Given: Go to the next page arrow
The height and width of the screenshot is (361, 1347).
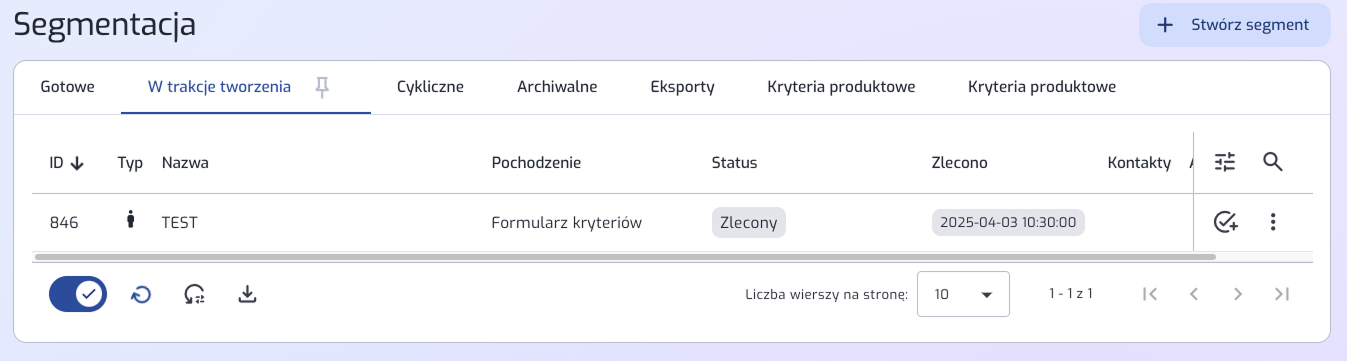Looking at the screenshot, I should click(1237, 294).
